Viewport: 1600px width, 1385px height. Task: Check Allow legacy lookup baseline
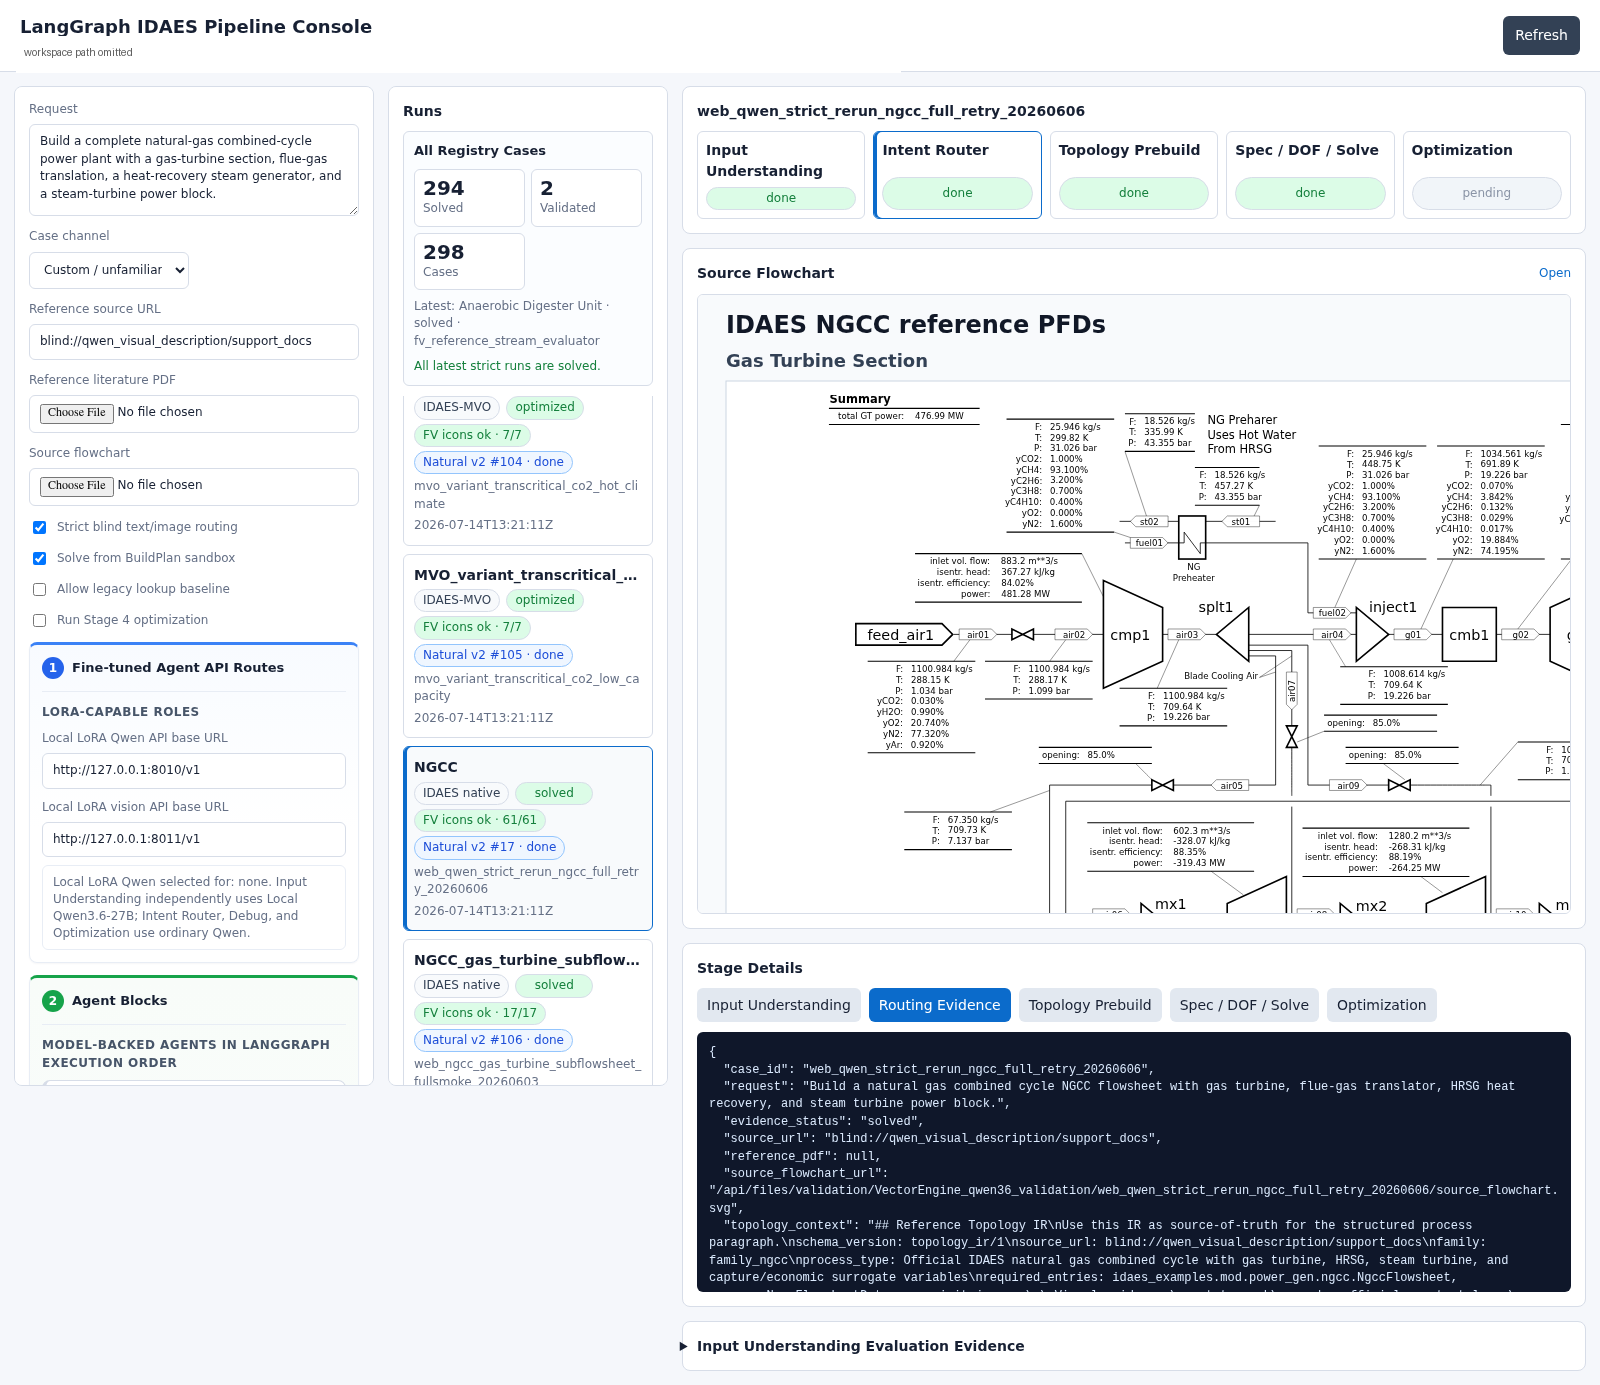[x=40, y=589]
